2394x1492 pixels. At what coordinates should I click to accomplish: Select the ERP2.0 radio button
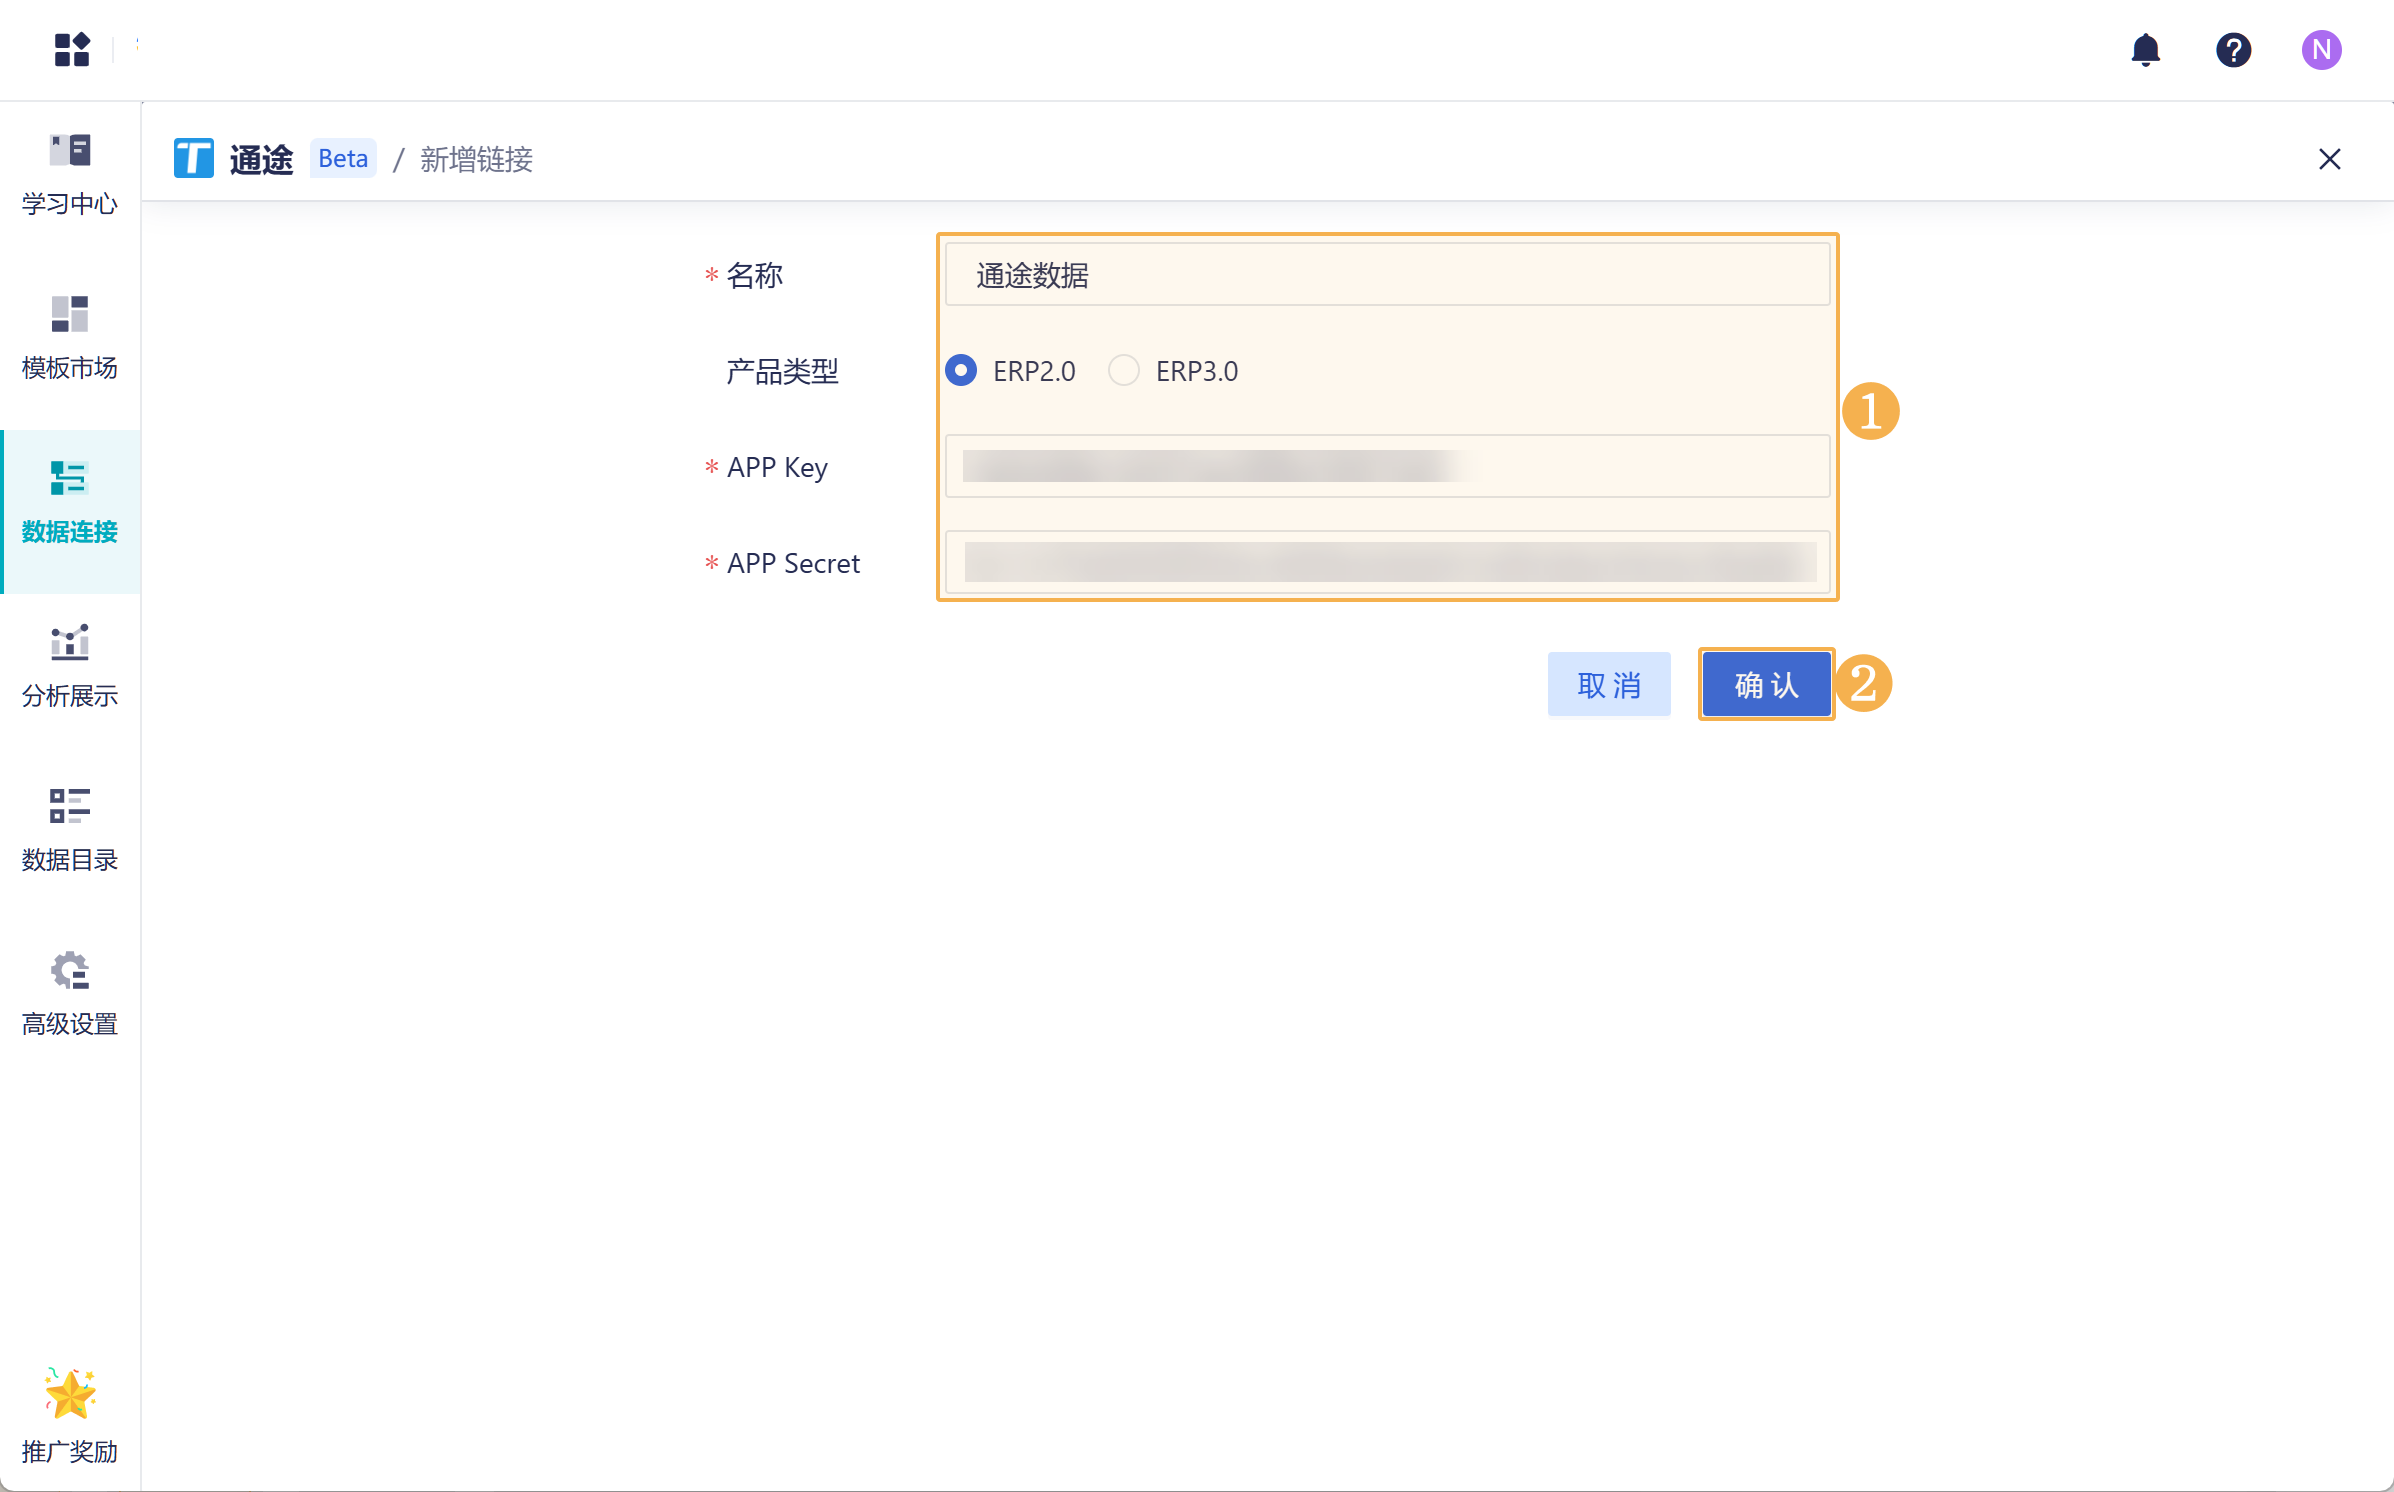[x=961, y=371]
